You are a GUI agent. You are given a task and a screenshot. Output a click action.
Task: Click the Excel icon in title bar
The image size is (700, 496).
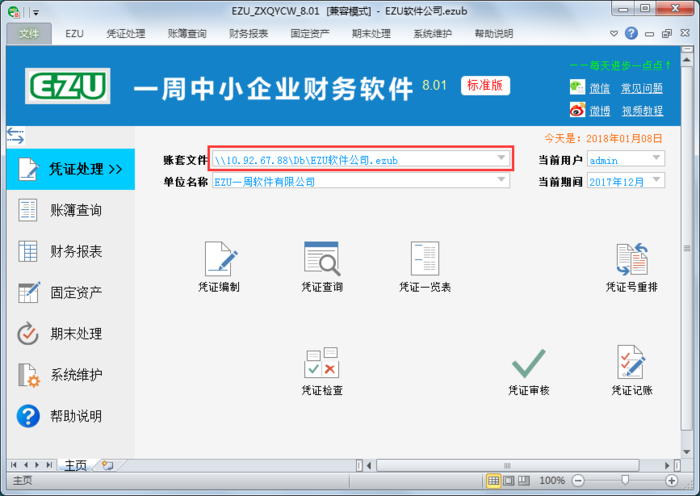tap(14, 13)
